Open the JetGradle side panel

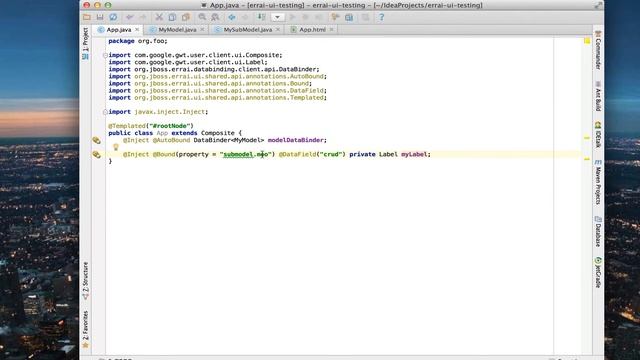pos(598,272)
